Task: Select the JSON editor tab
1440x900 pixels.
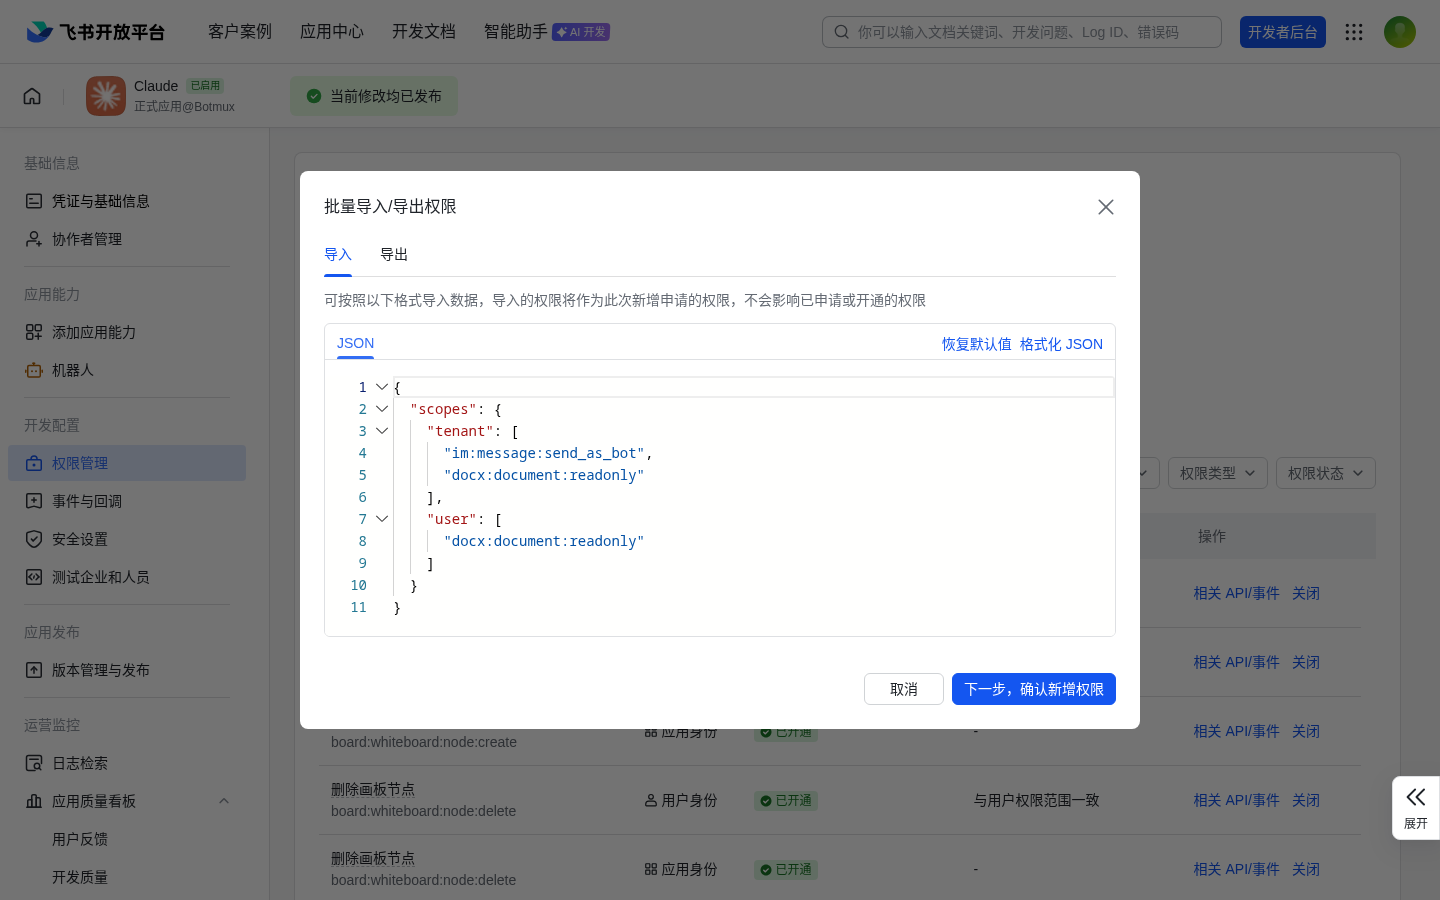Action: click(355, 343)
